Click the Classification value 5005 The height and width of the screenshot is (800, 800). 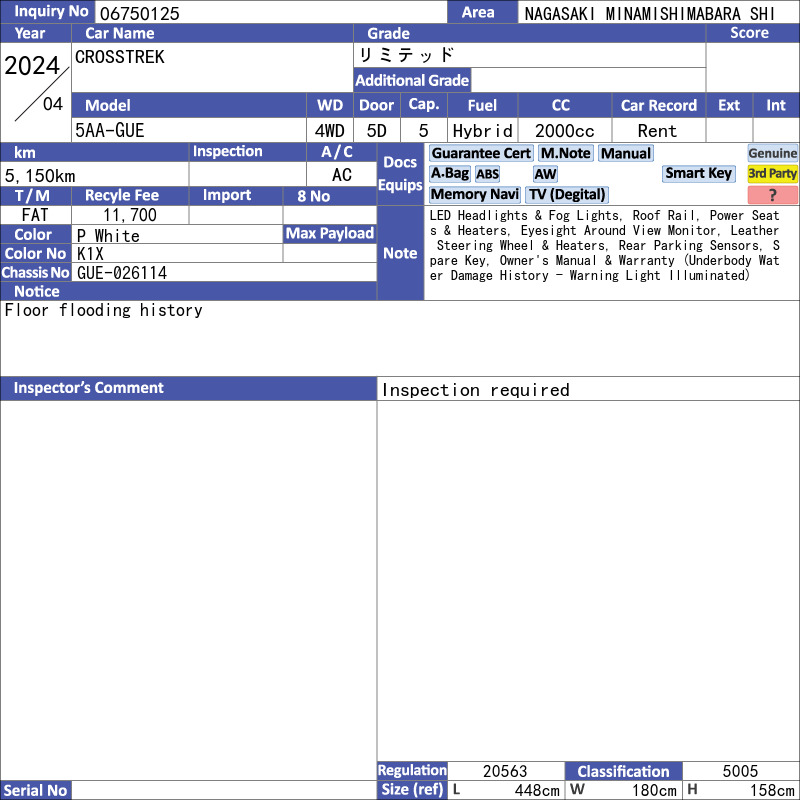point(740,771)
